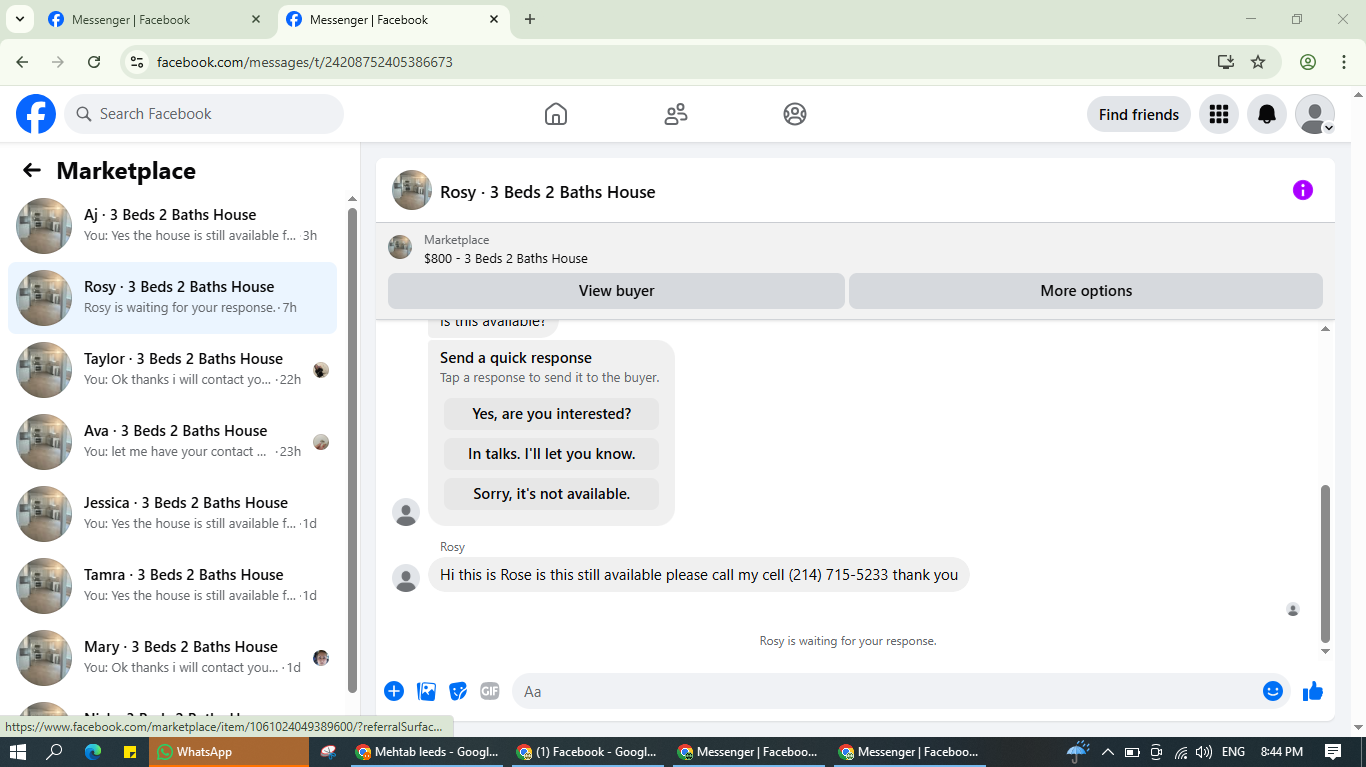
Task: Switch to the first Messenger browser tab
Action: 154,20
